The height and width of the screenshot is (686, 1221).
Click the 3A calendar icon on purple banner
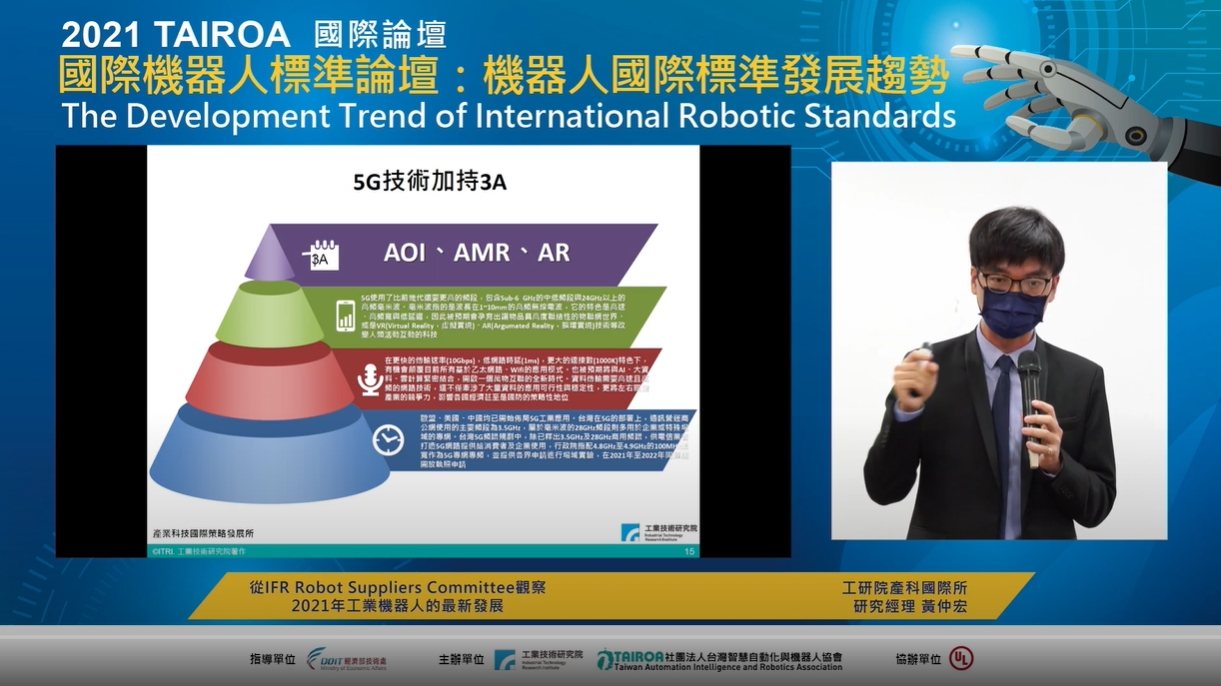(323, 255)
